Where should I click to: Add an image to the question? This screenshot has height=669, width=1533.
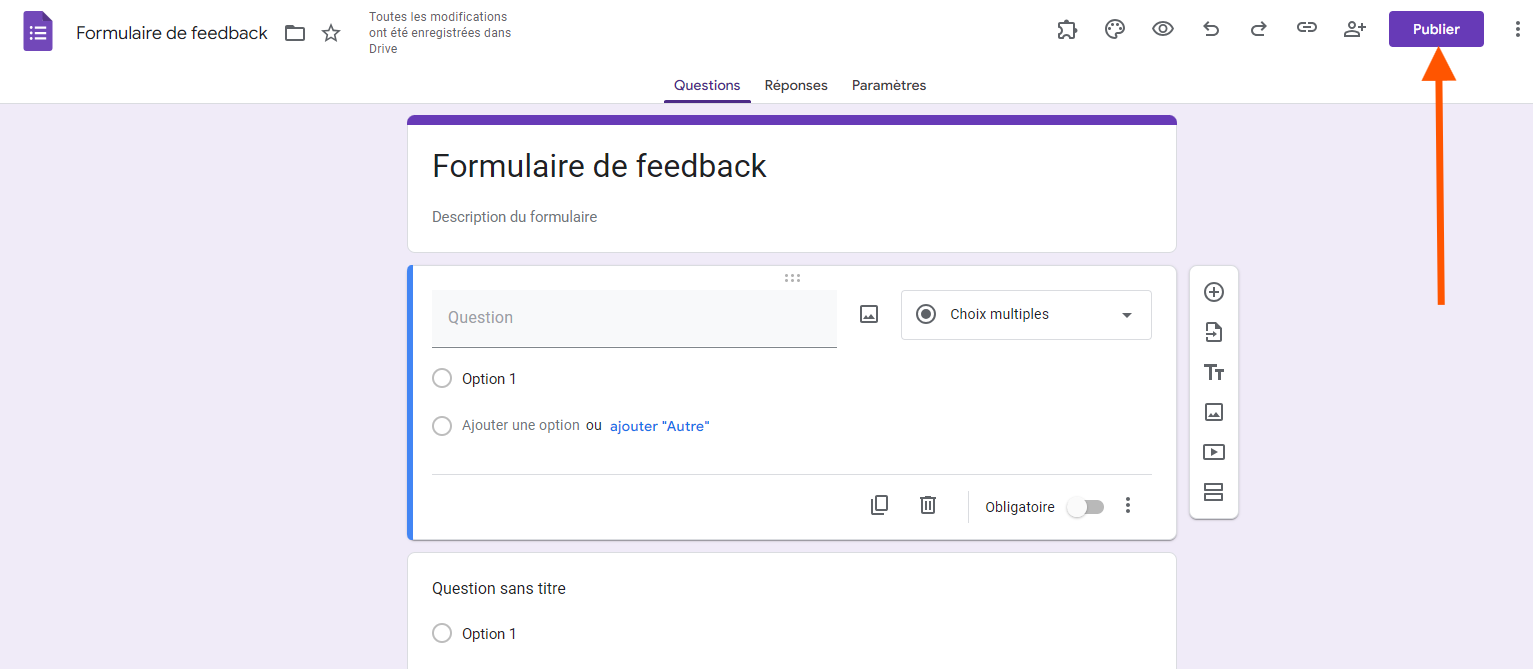coord(869,314)
